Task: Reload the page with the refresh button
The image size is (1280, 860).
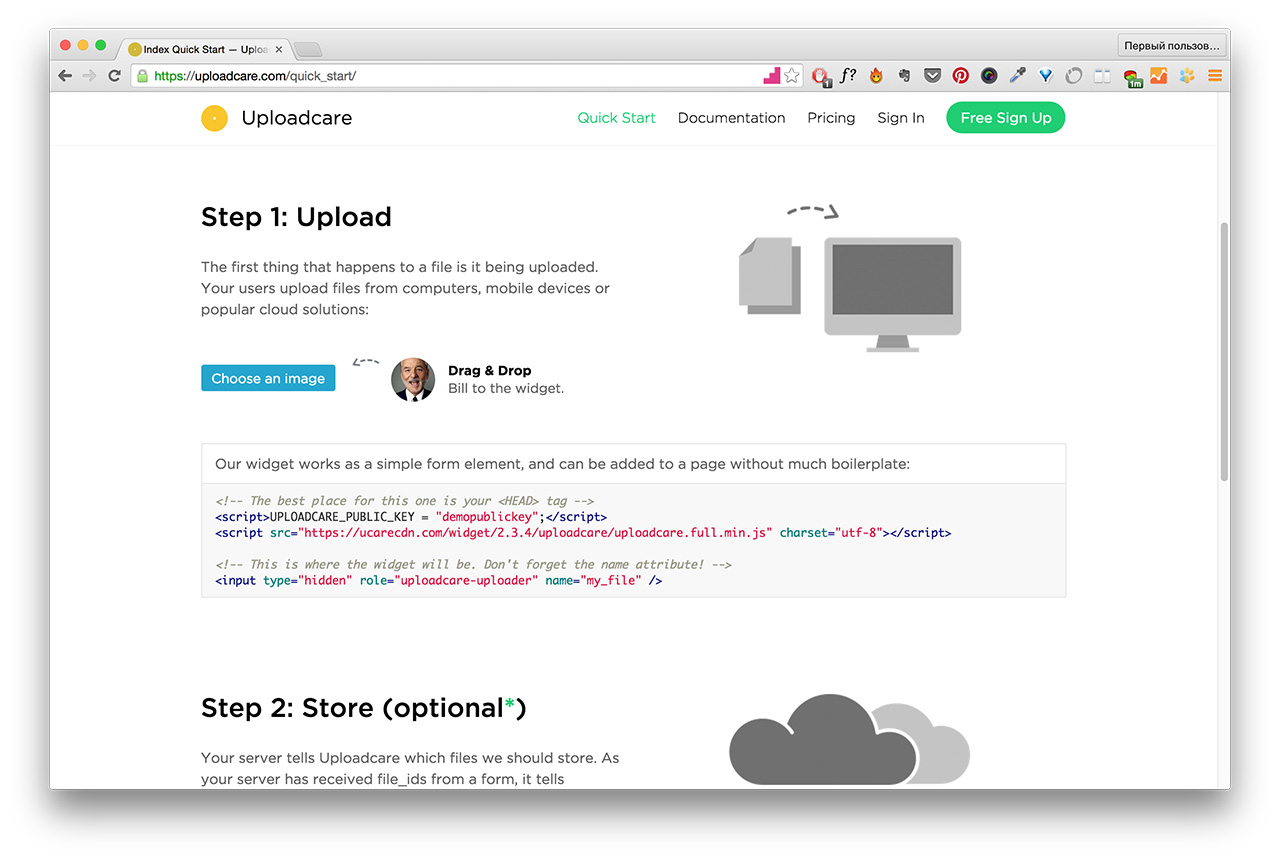Action: [115, 75]
